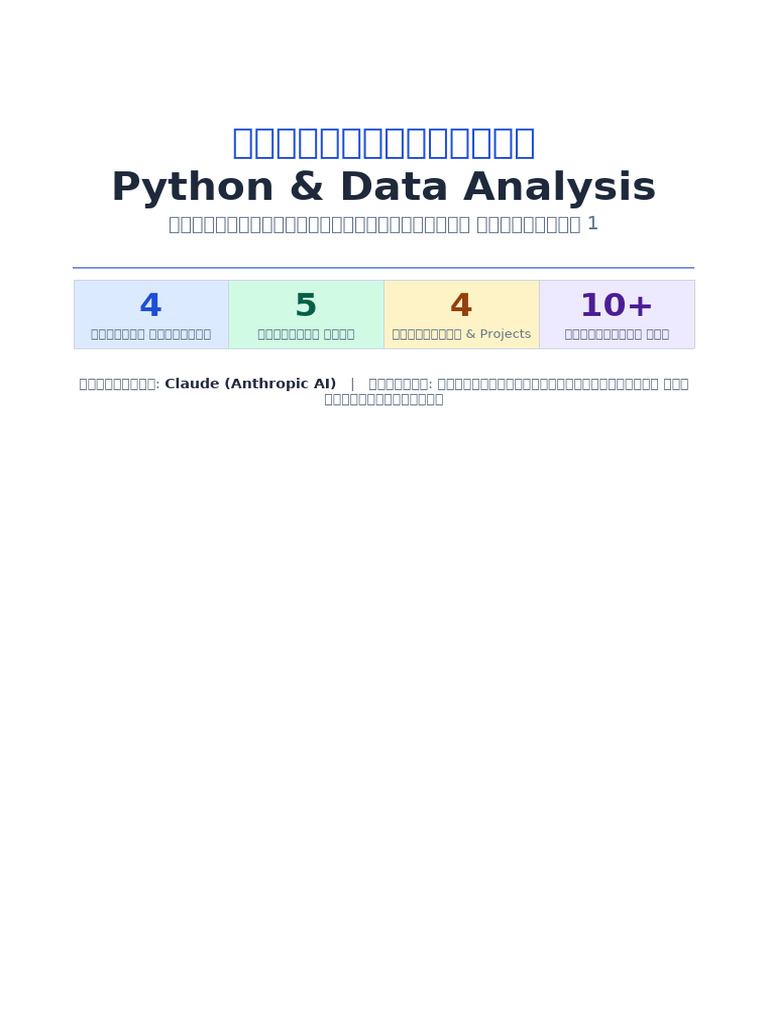The width and height of the screenshot is (768, 1024).
Task: Select the ampersand in the main heading
Action: (x=307, y=186)
